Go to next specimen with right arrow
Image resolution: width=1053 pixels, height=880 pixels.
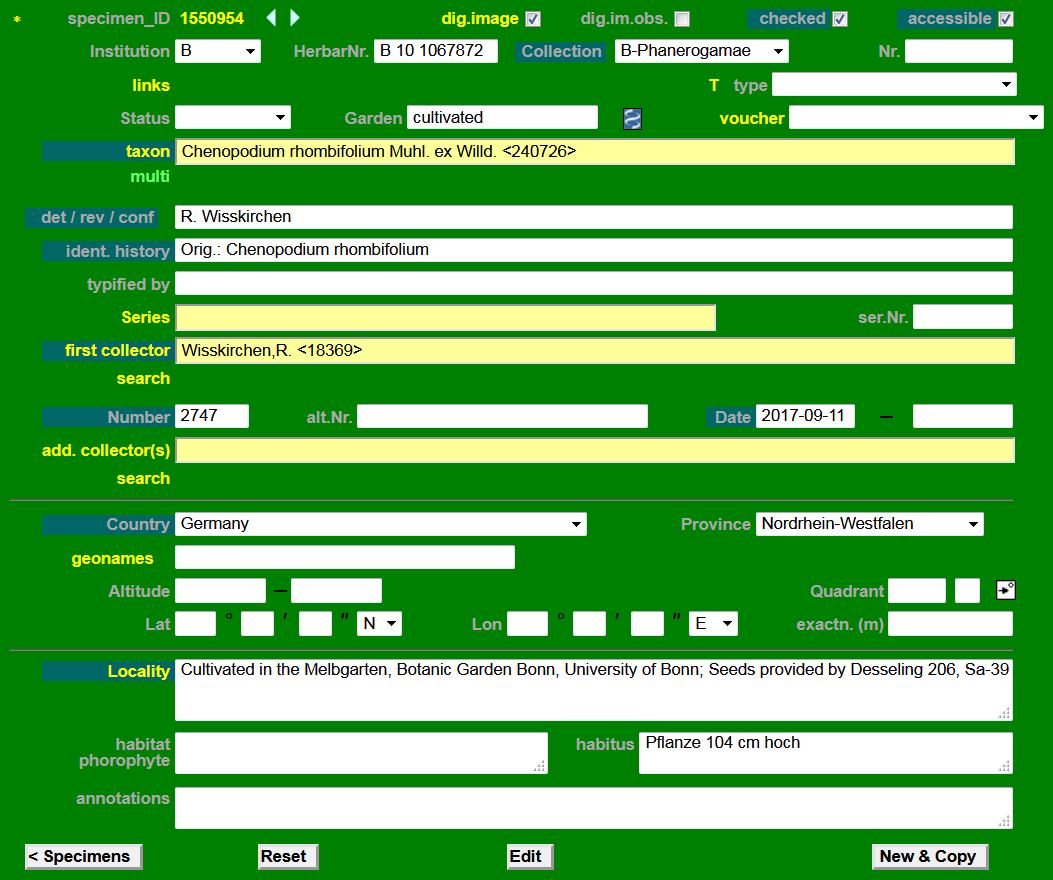[294, 18]
